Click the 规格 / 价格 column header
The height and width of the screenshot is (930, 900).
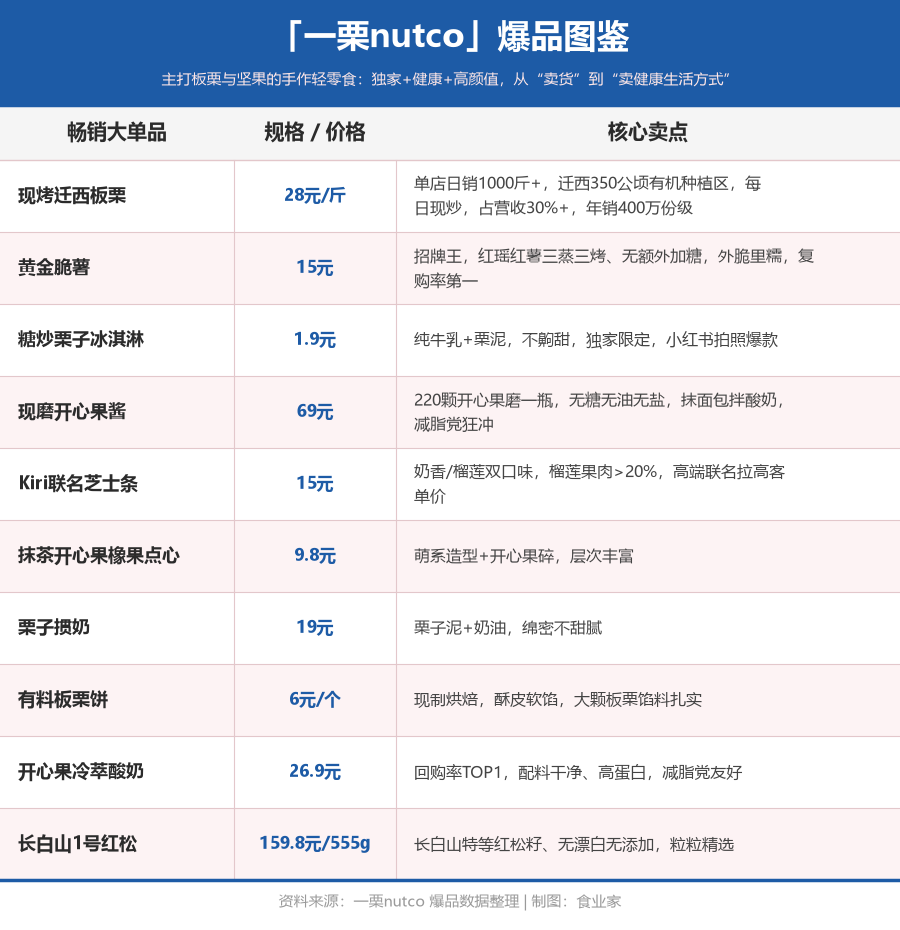(x=315, y=132)
